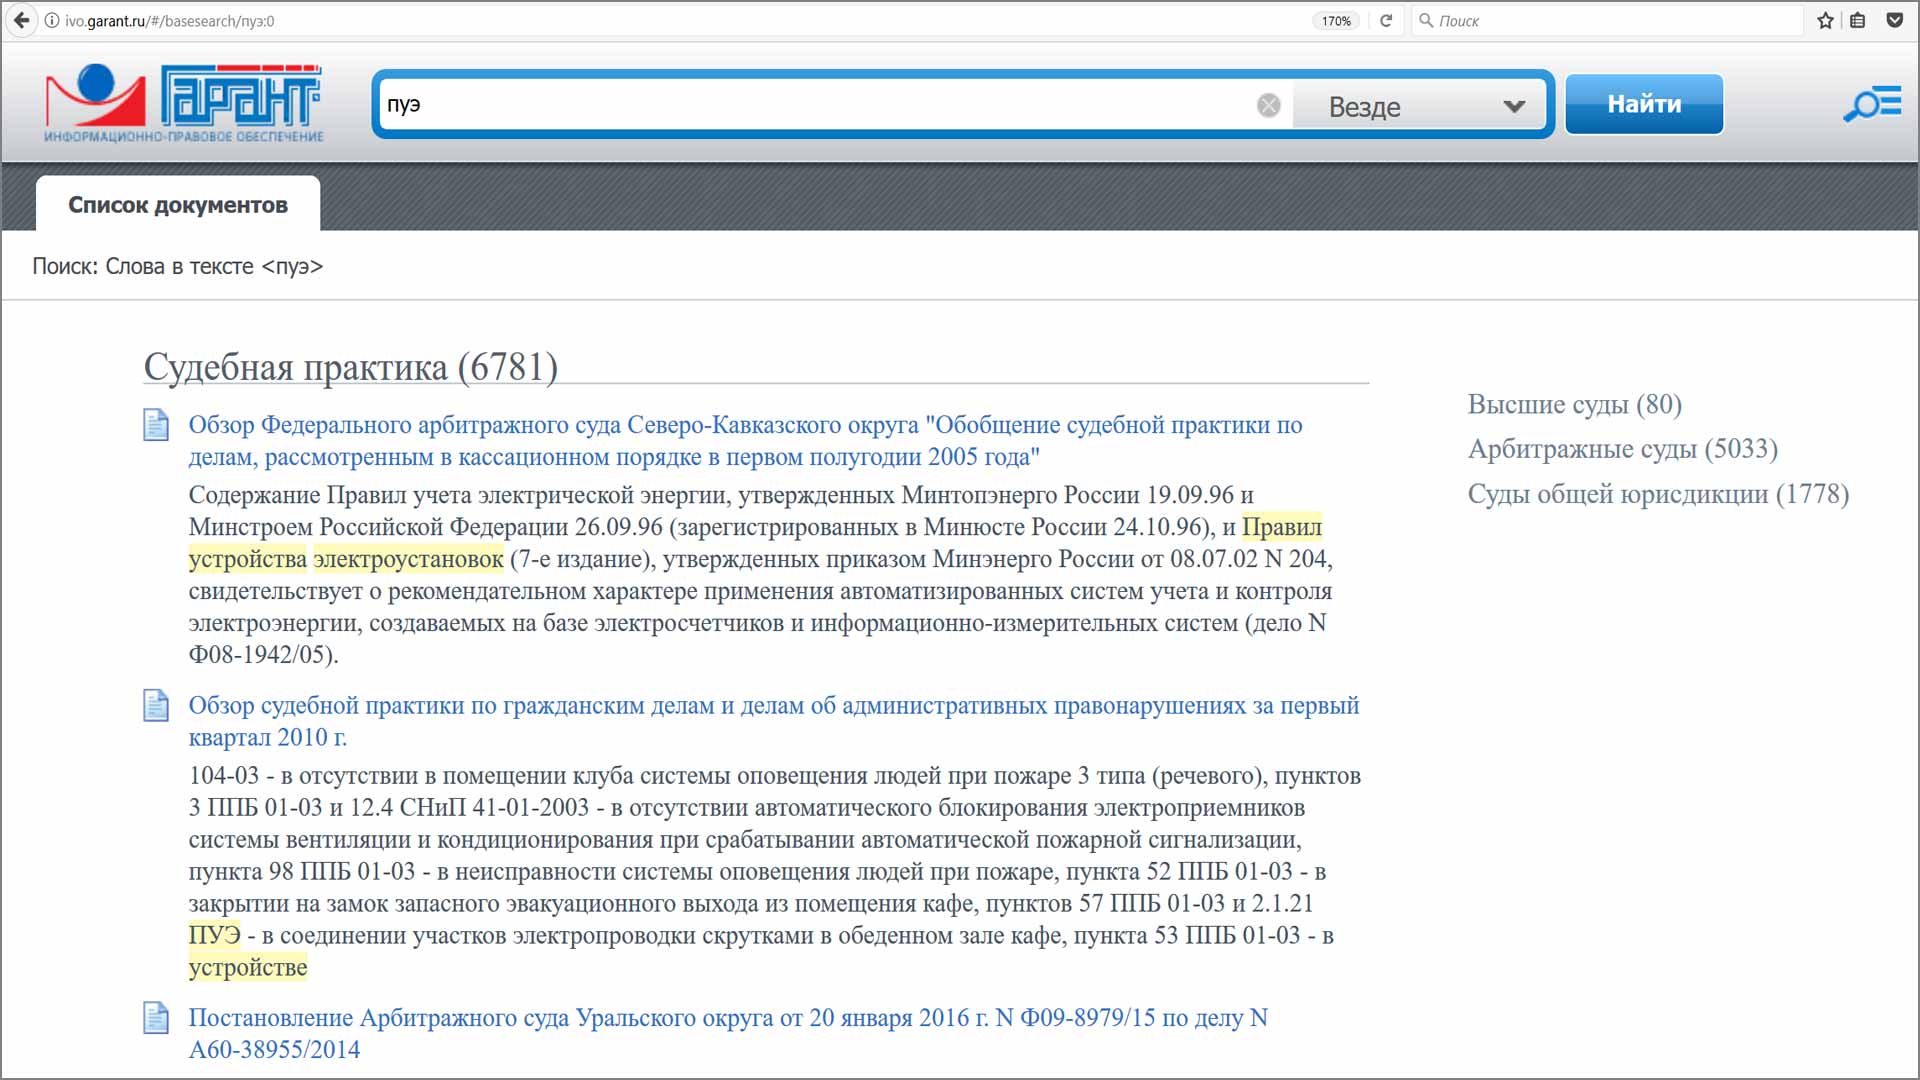Open Арбитражные суды (5033) results

click(x=1621, y=449)
